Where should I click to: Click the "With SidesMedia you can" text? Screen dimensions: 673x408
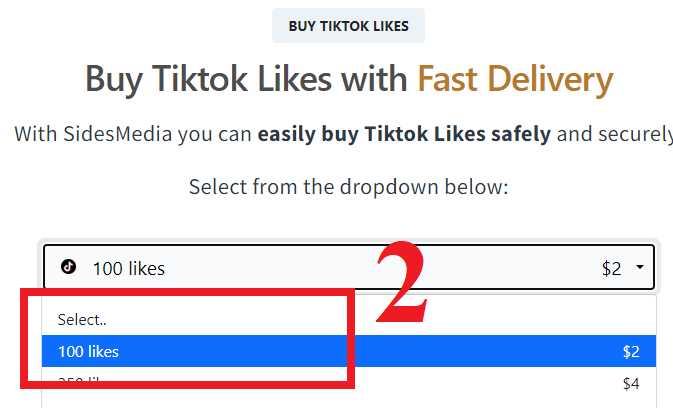tap(133, 134)
